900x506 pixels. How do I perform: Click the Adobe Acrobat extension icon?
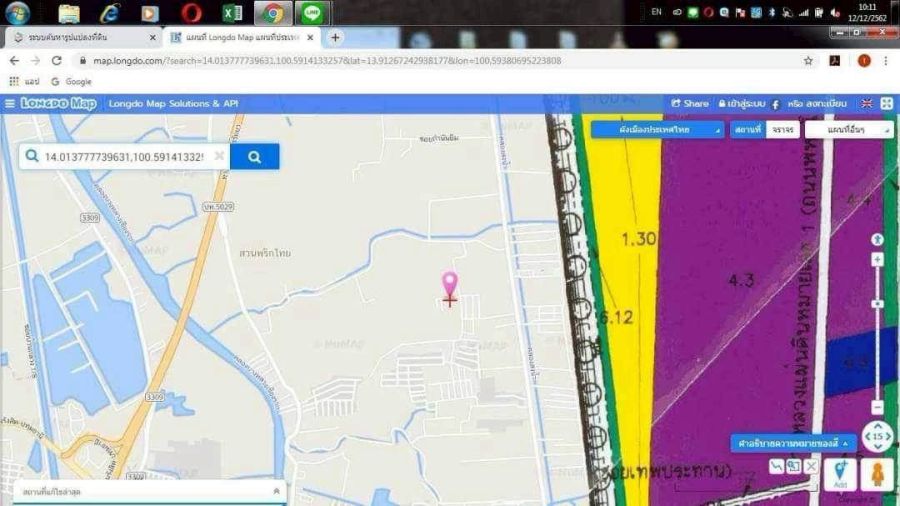(835, 61)
